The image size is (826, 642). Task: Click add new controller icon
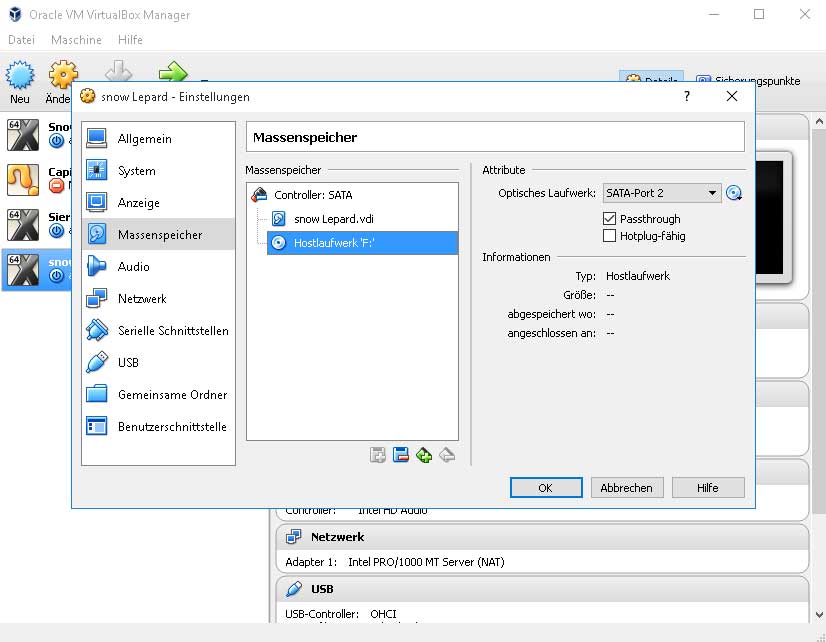(x=378, y=455)
